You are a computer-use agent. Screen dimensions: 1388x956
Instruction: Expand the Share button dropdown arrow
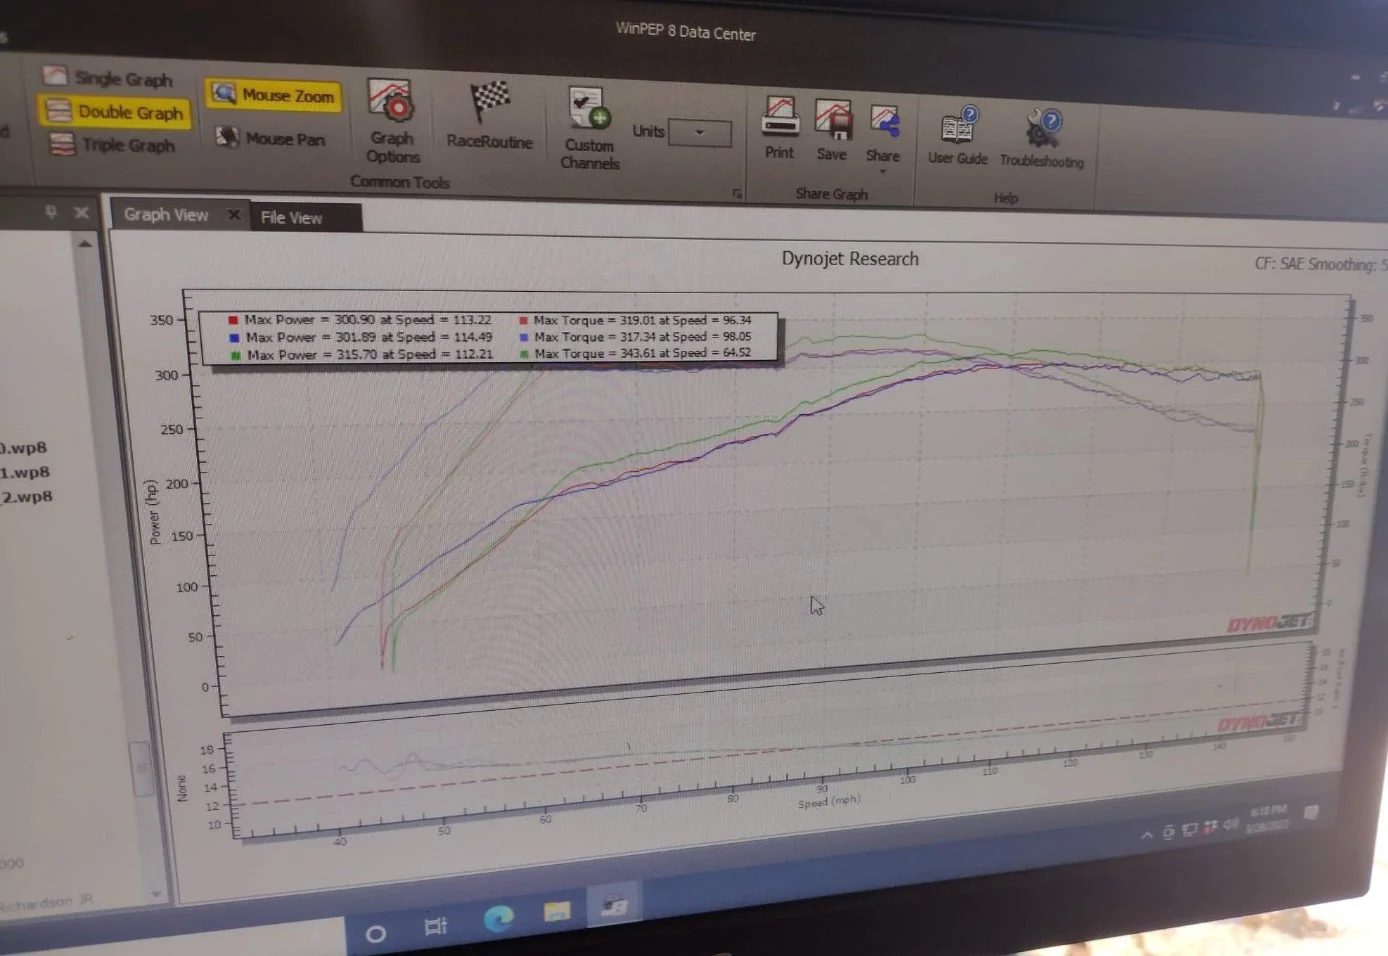pos(883,172)
